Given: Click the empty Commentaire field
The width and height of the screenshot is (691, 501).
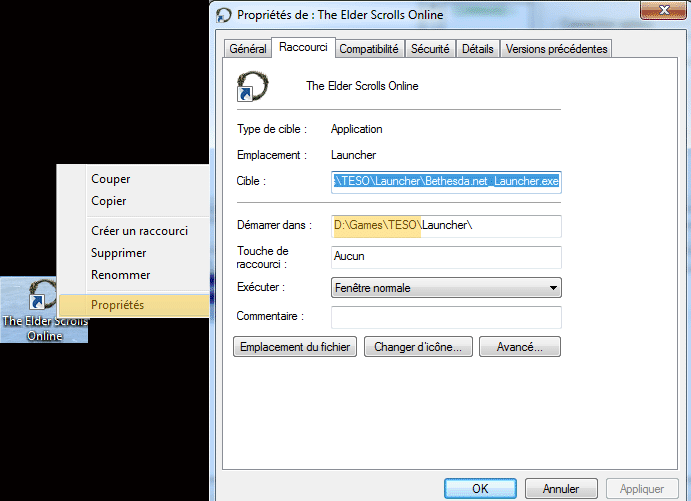Looking at the screenshot, I should coord(446,317).
